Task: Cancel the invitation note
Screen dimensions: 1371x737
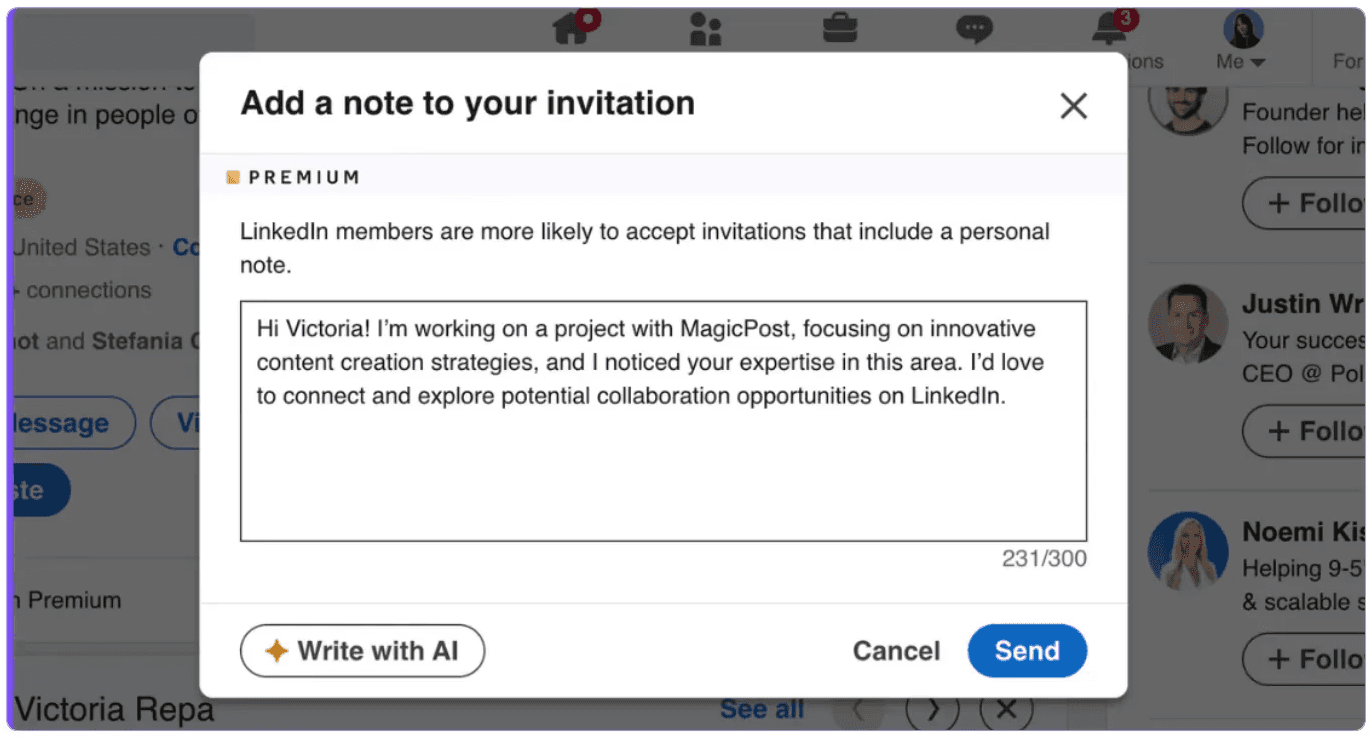Action: click(x=896, y=651)
